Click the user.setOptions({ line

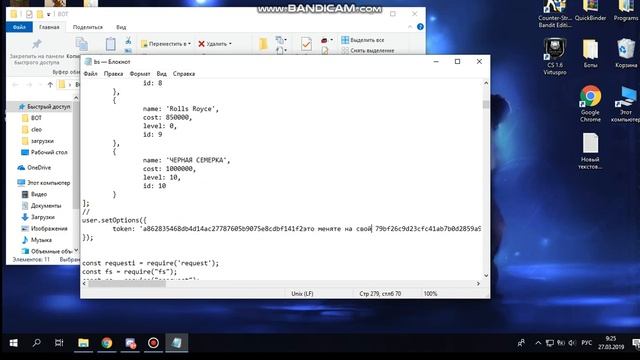click(x=114, y=220)
